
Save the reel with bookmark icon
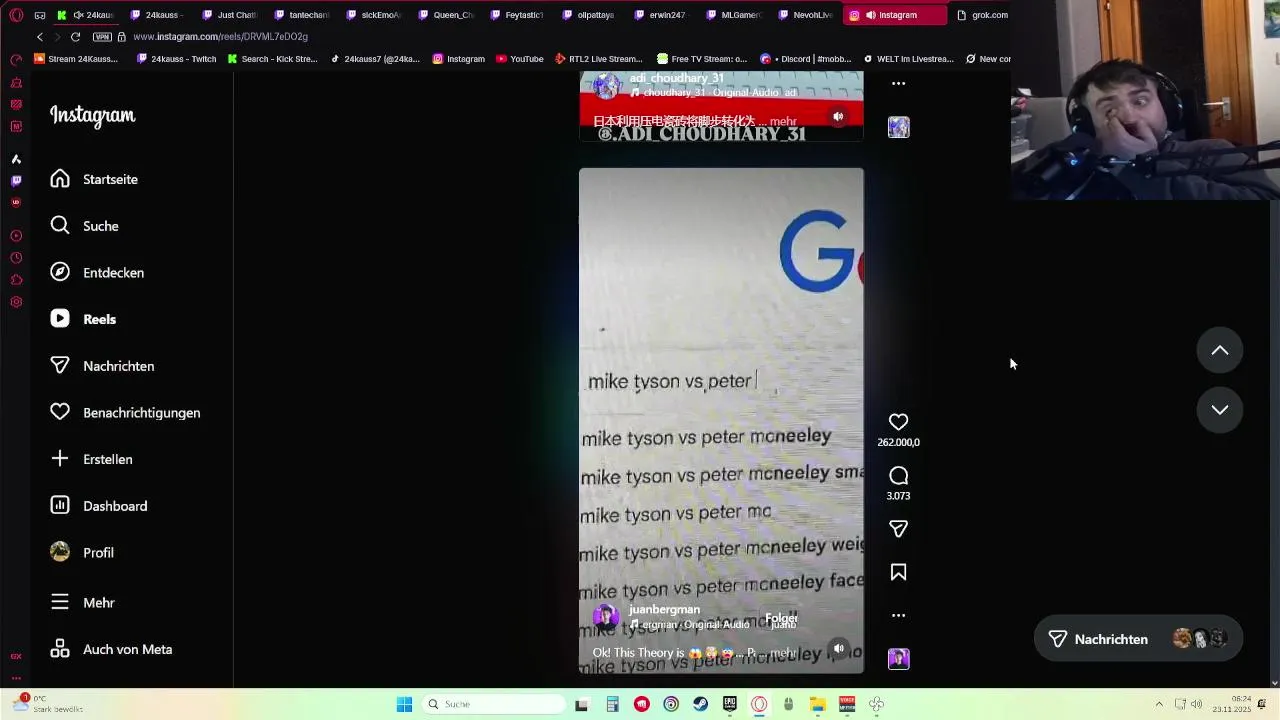pos(898,573)
